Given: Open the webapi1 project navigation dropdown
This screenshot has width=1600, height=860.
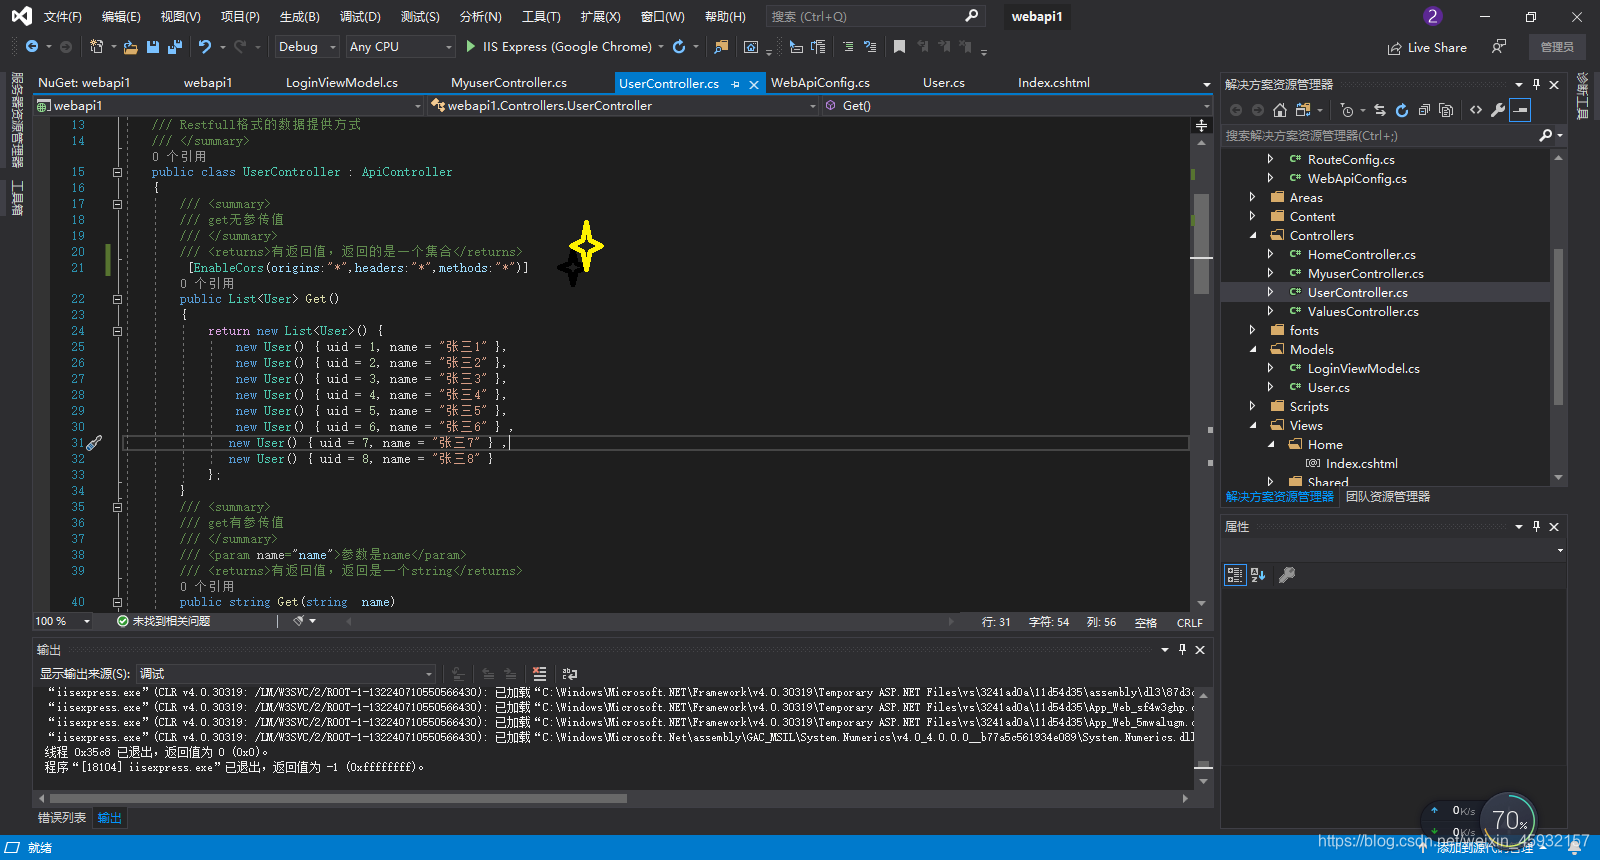Looking at the screenshot, I should pos(229,106).
